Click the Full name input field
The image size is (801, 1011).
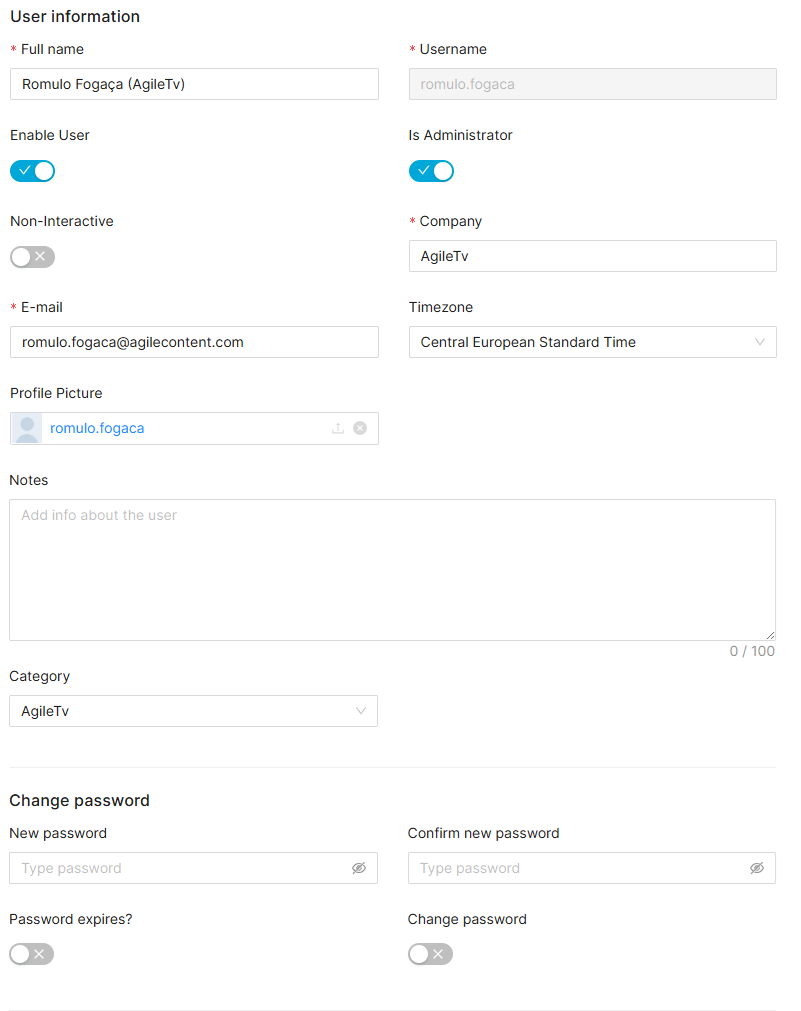click(x=194, y=84)
